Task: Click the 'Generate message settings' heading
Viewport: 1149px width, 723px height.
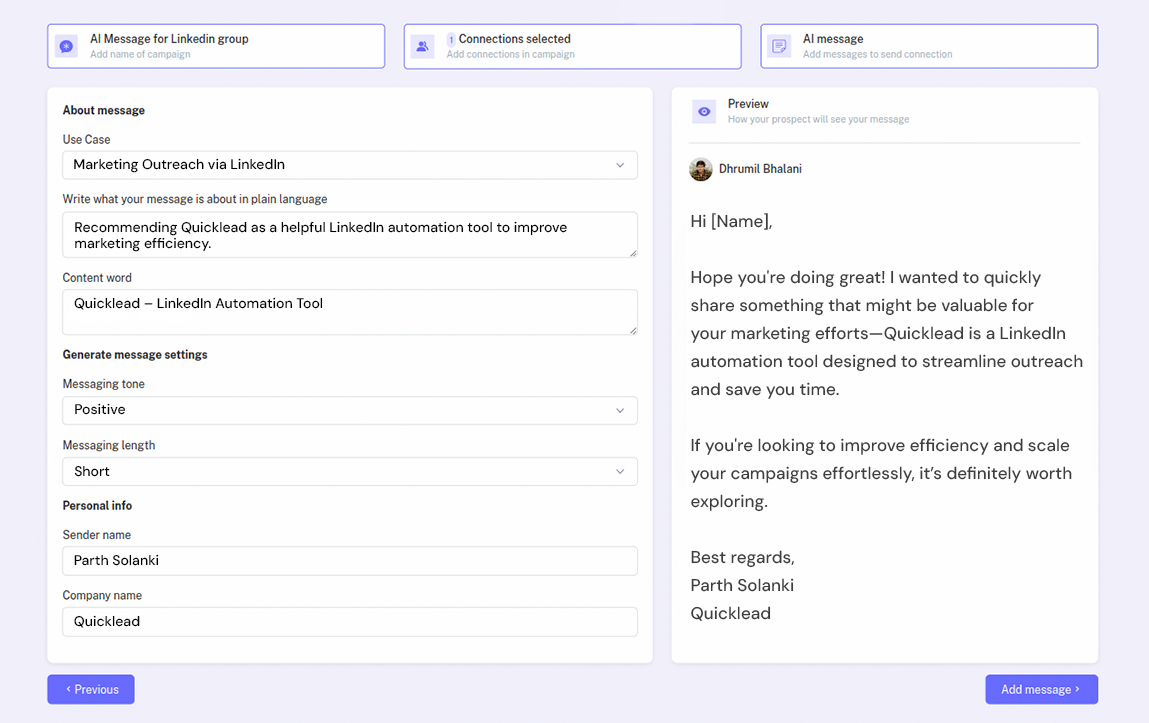Action: coord(135,355)
